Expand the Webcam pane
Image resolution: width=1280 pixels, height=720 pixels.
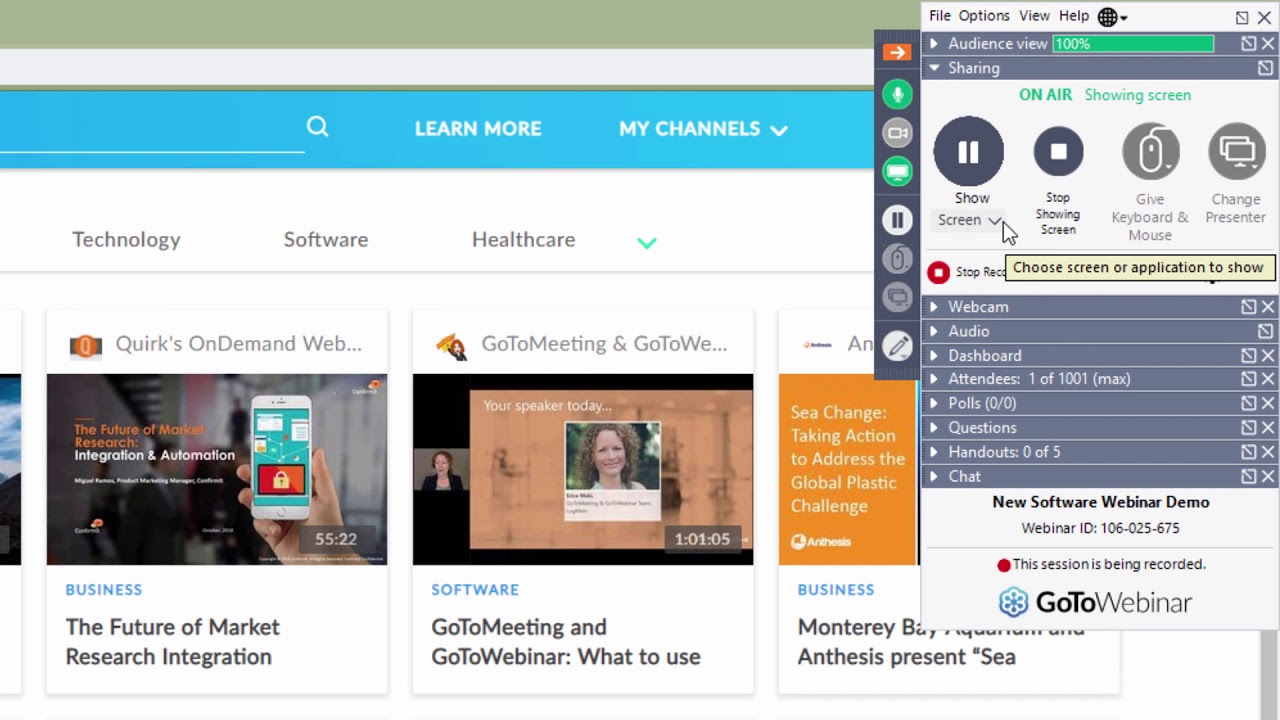[978, 307]
